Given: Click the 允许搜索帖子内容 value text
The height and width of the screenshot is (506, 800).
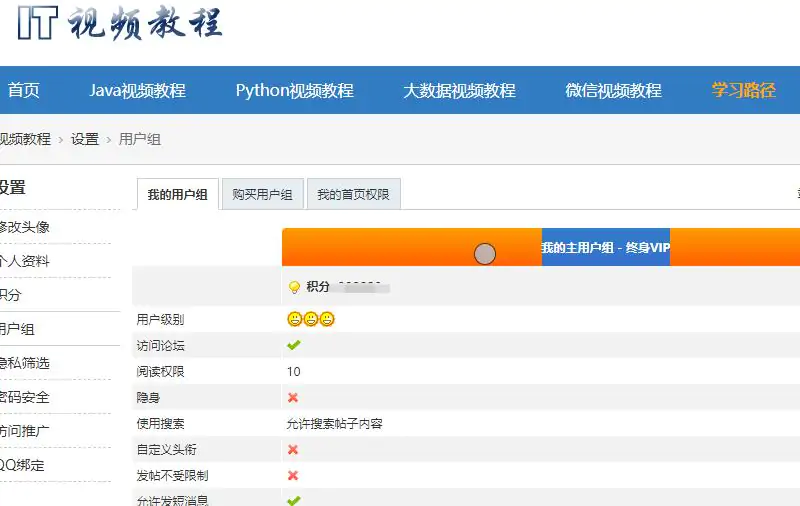Looking at the screenshot, I should (x=335, y=423).
